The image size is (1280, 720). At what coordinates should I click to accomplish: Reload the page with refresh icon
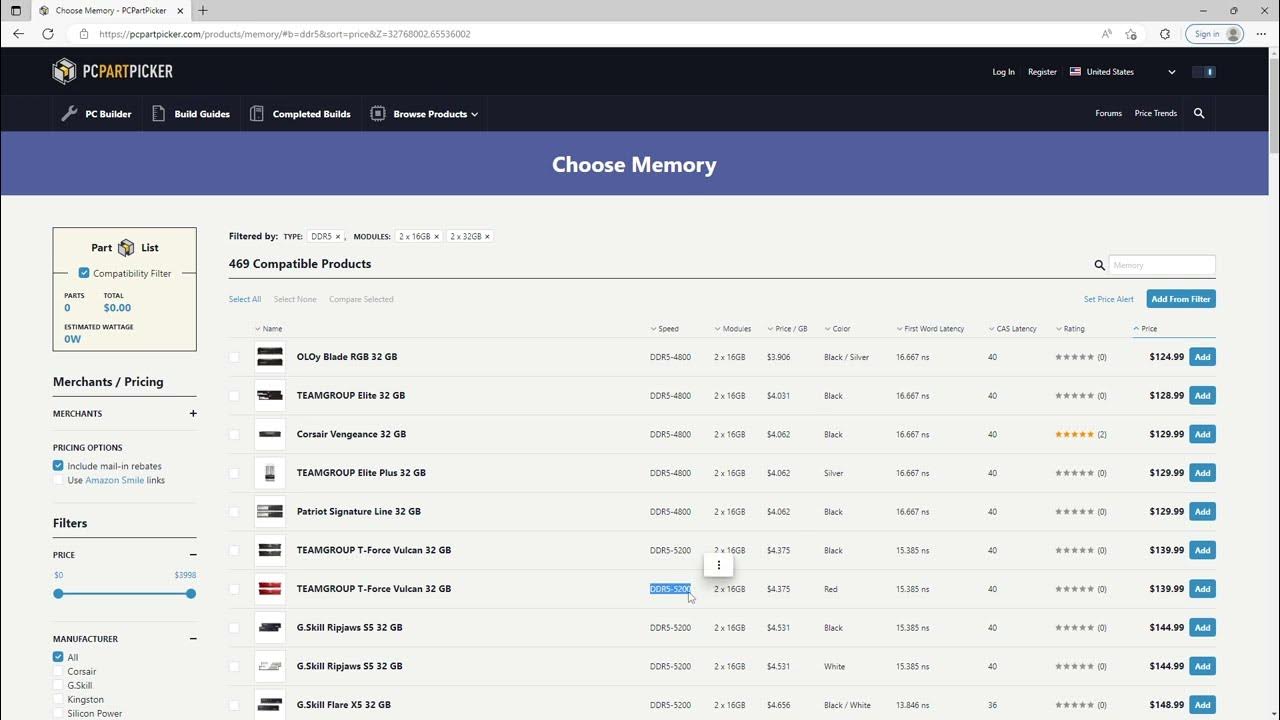pos(48,33)
